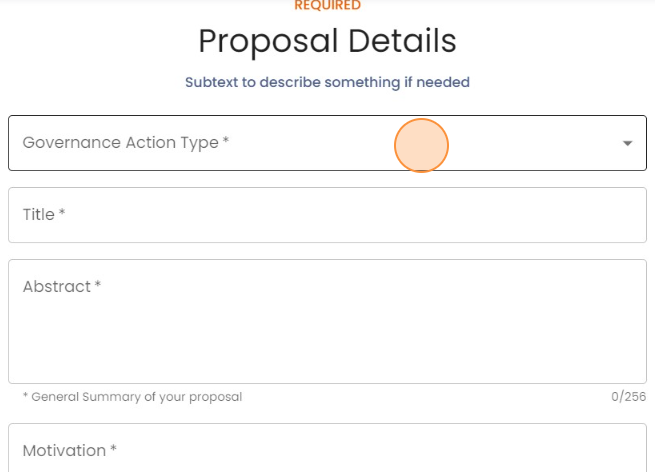Click the asterisk after Governance Action Type
This screenshot has width=655, height=472.
pyautogui.click(x=226, y=143)
